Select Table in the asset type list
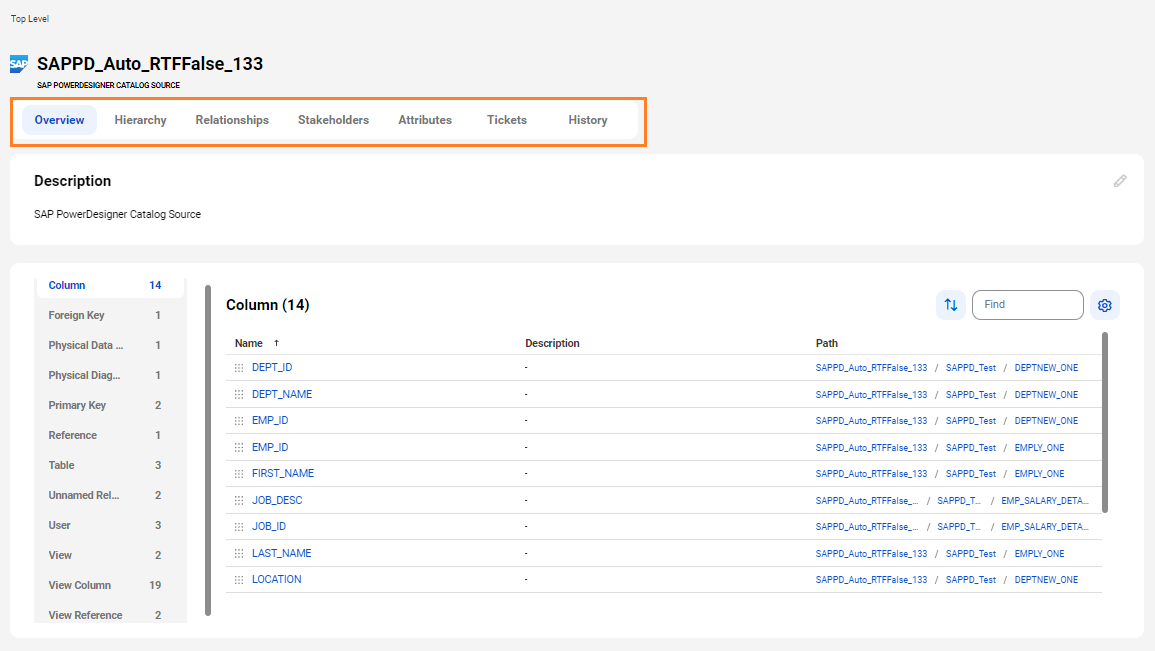 (x=109, y=465)
